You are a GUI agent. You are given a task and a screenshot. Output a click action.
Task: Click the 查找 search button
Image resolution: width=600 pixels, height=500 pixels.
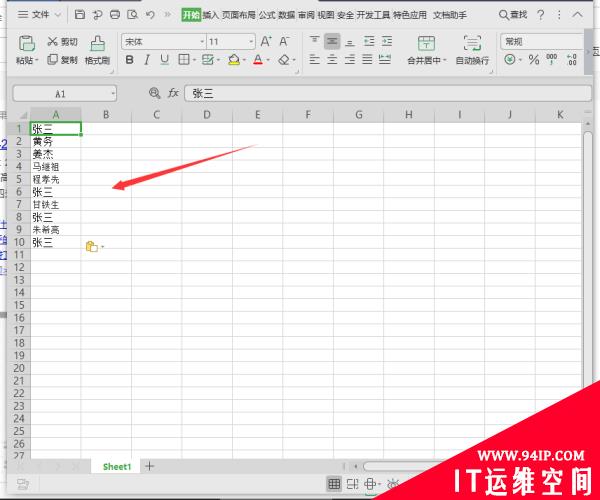click(513, 15)
